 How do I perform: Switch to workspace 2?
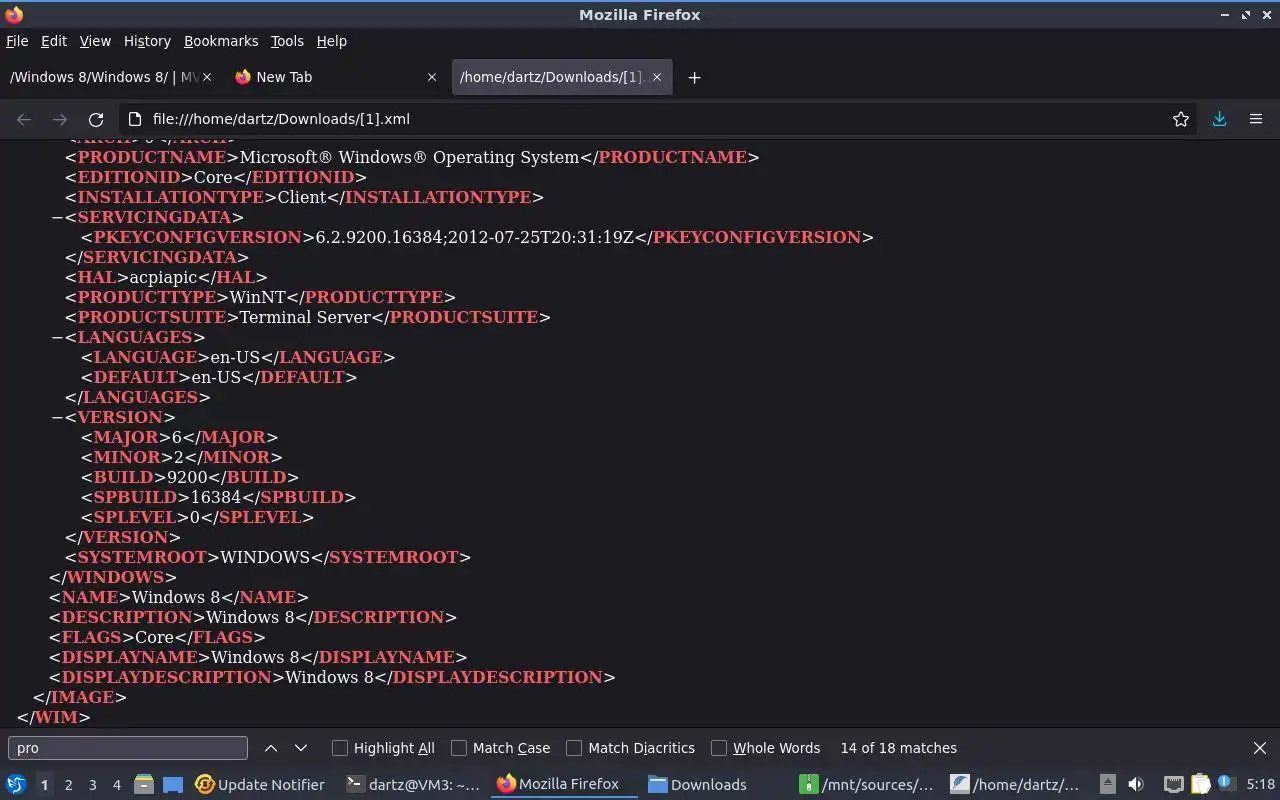(68, 785)
